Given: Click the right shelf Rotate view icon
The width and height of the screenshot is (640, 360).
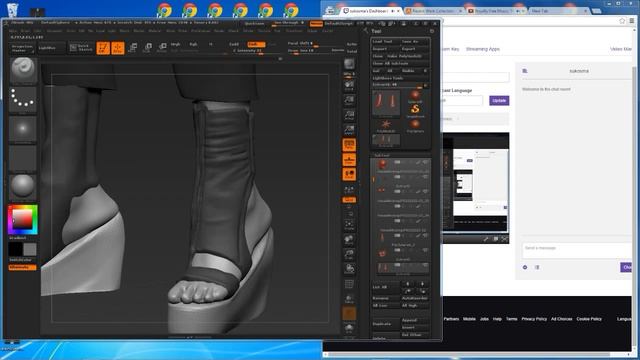Looking at the screenshot, I should pos(349,269).
